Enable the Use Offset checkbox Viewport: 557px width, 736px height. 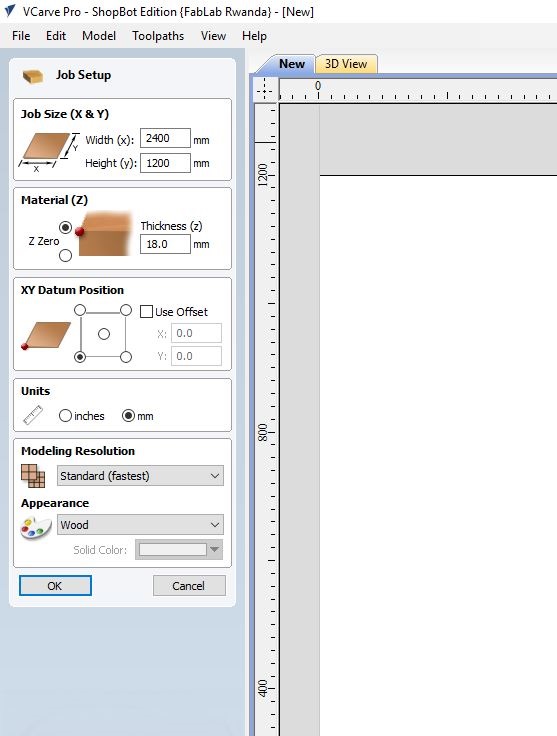146,312
